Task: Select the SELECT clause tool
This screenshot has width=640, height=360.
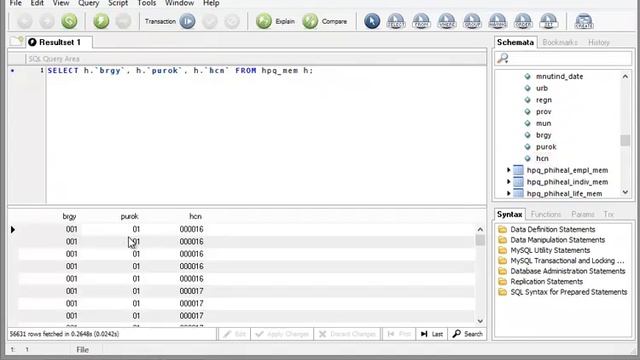Action: click(x=396, y=21)
